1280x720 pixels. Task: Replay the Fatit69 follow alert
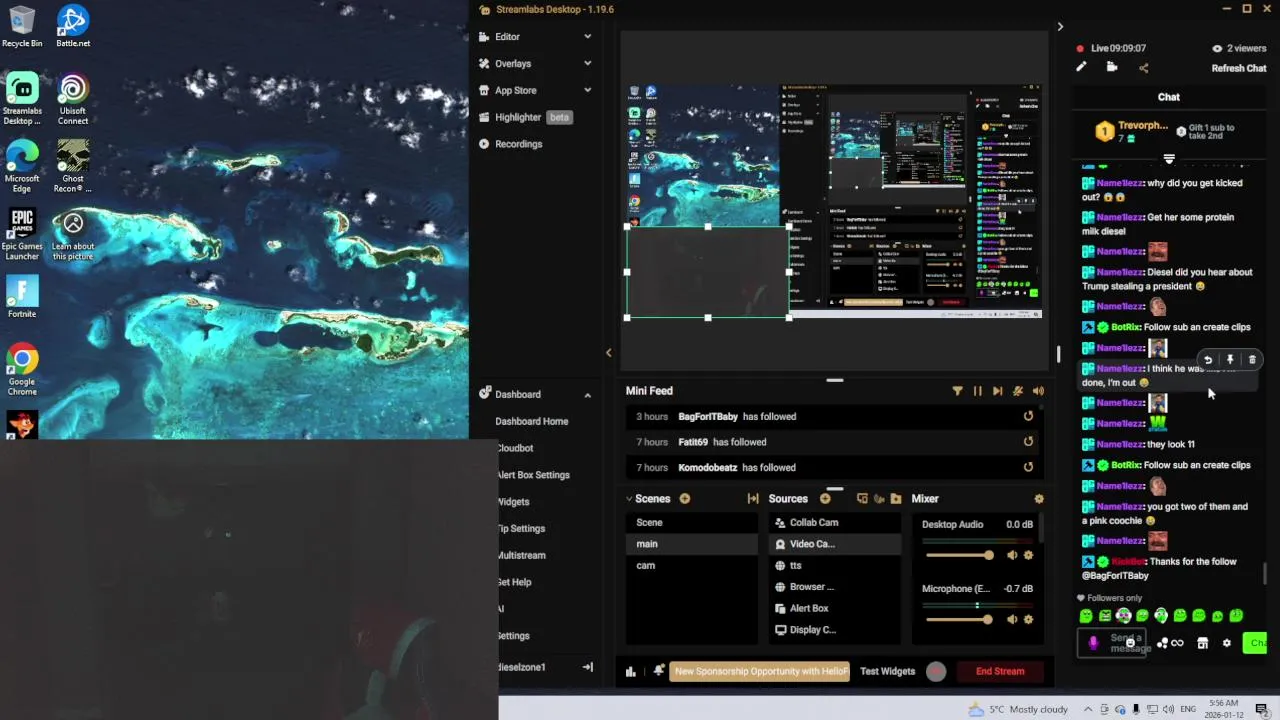pyautogui.click(x=1028, y=442)
